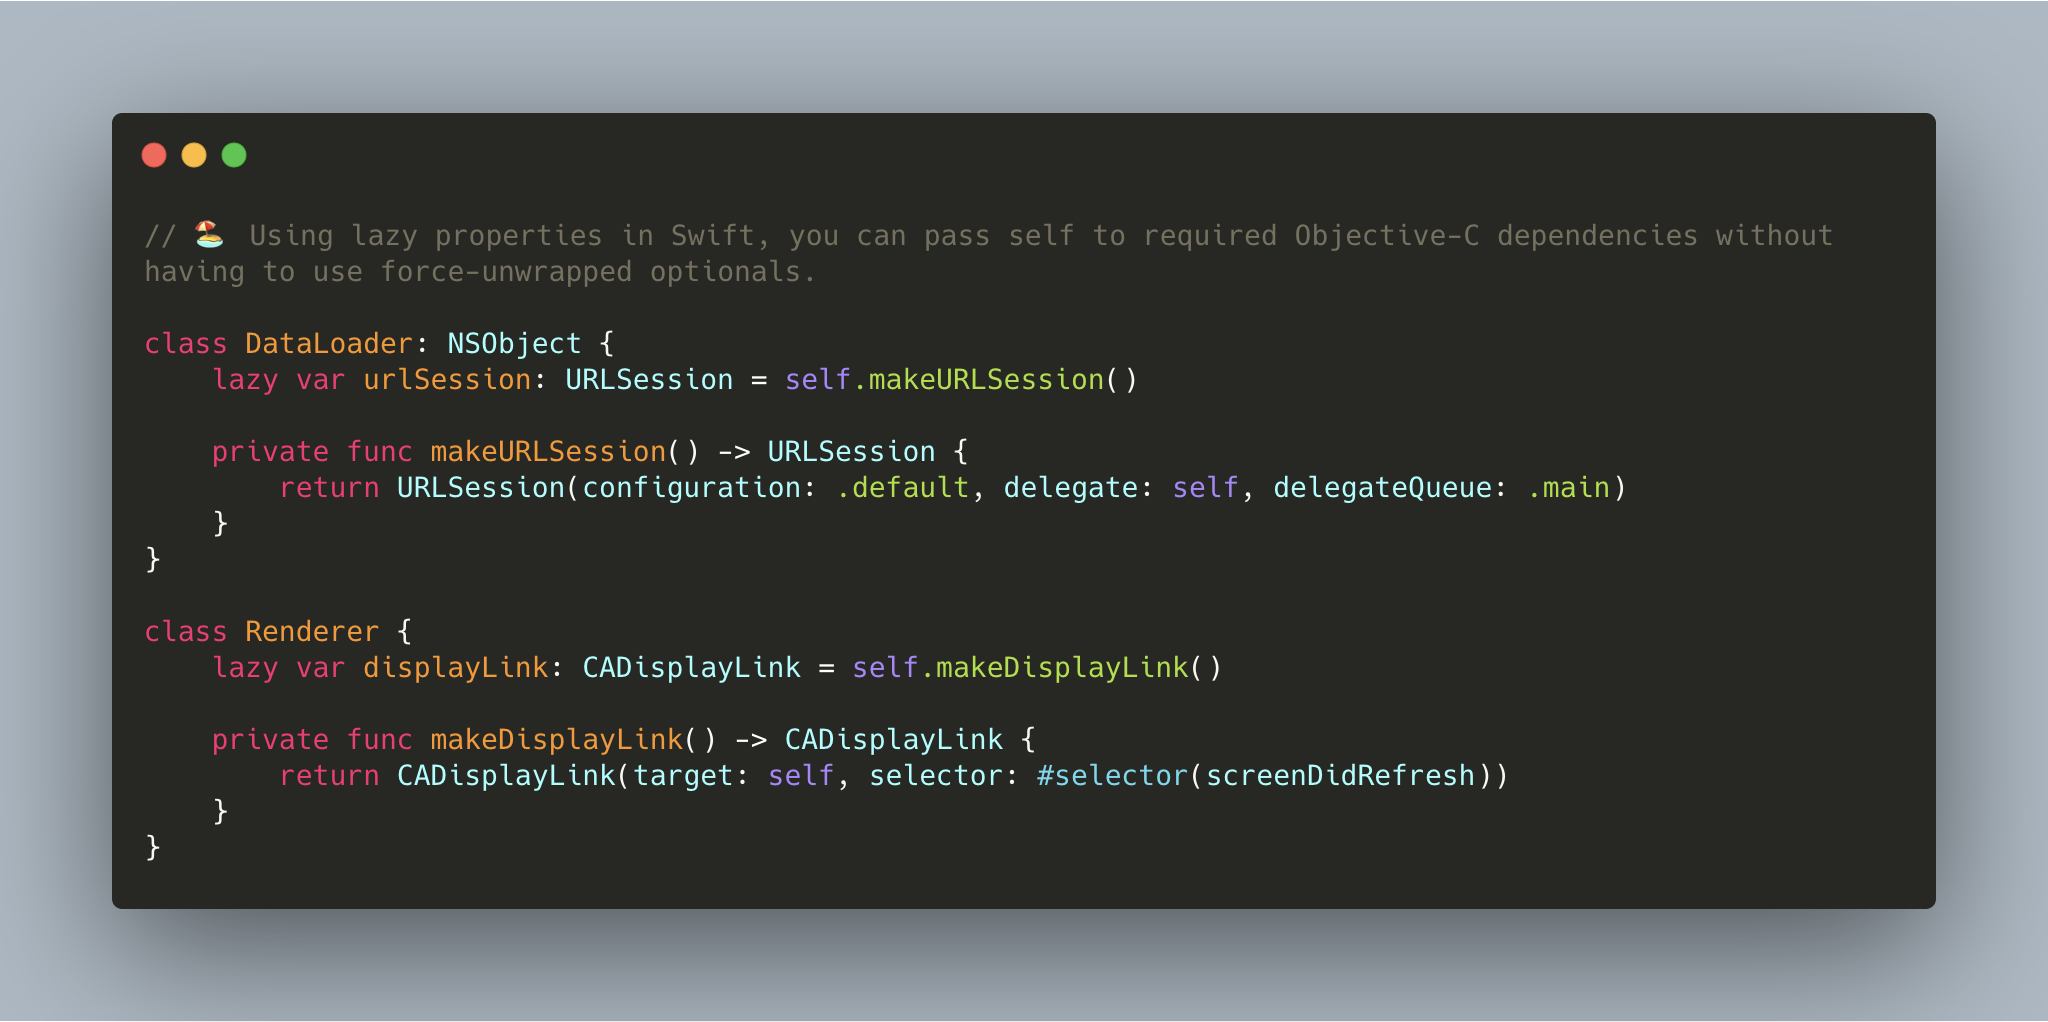Click the #selector keyword
The image size is (2048, 1022).
tap(1112, 776)
